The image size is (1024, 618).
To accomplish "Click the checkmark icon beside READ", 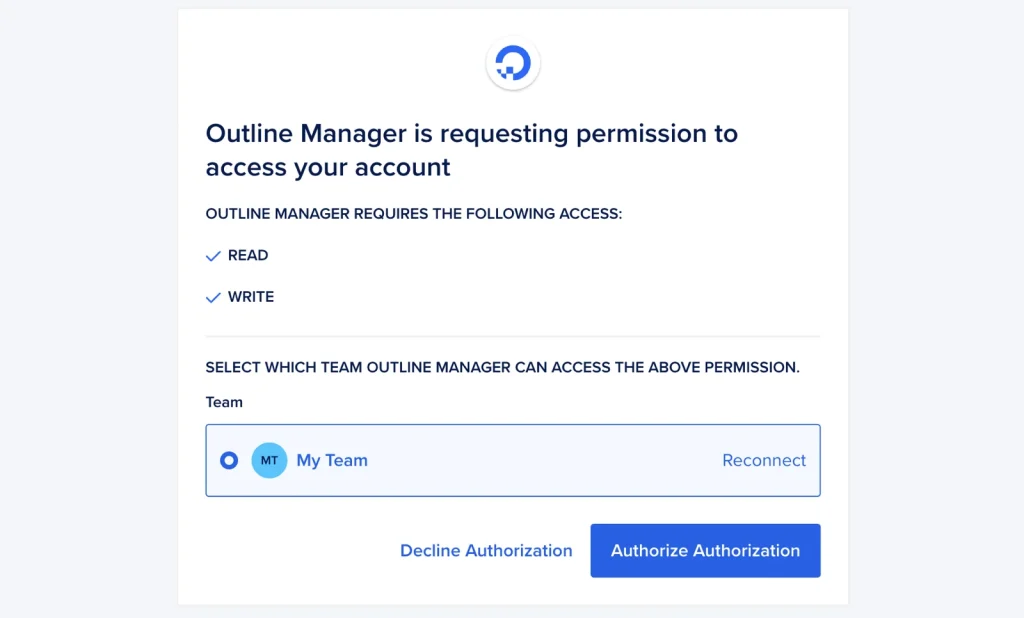I will click(212, 256).
